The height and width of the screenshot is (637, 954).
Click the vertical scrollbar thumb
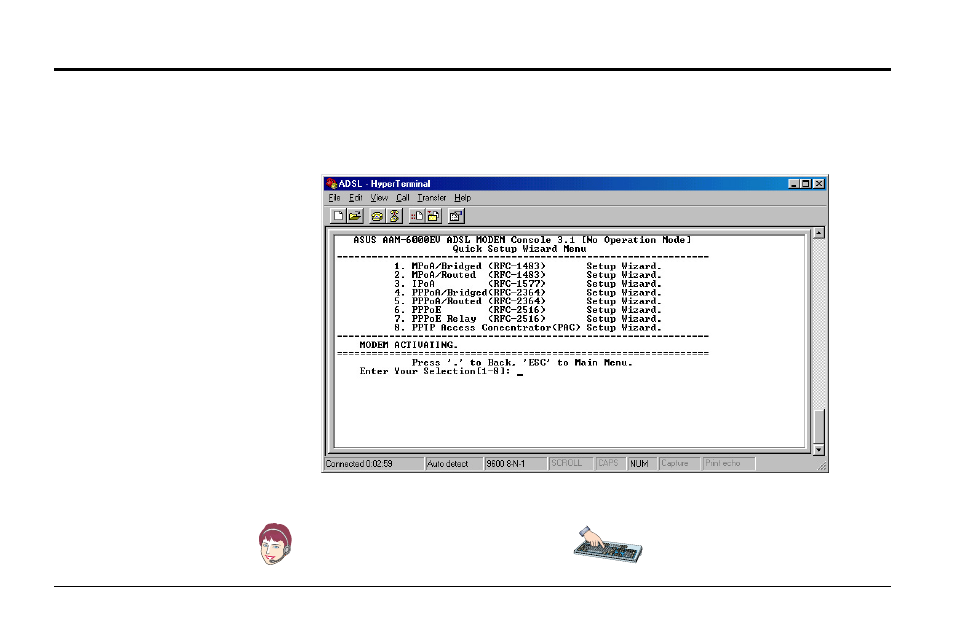819,426
